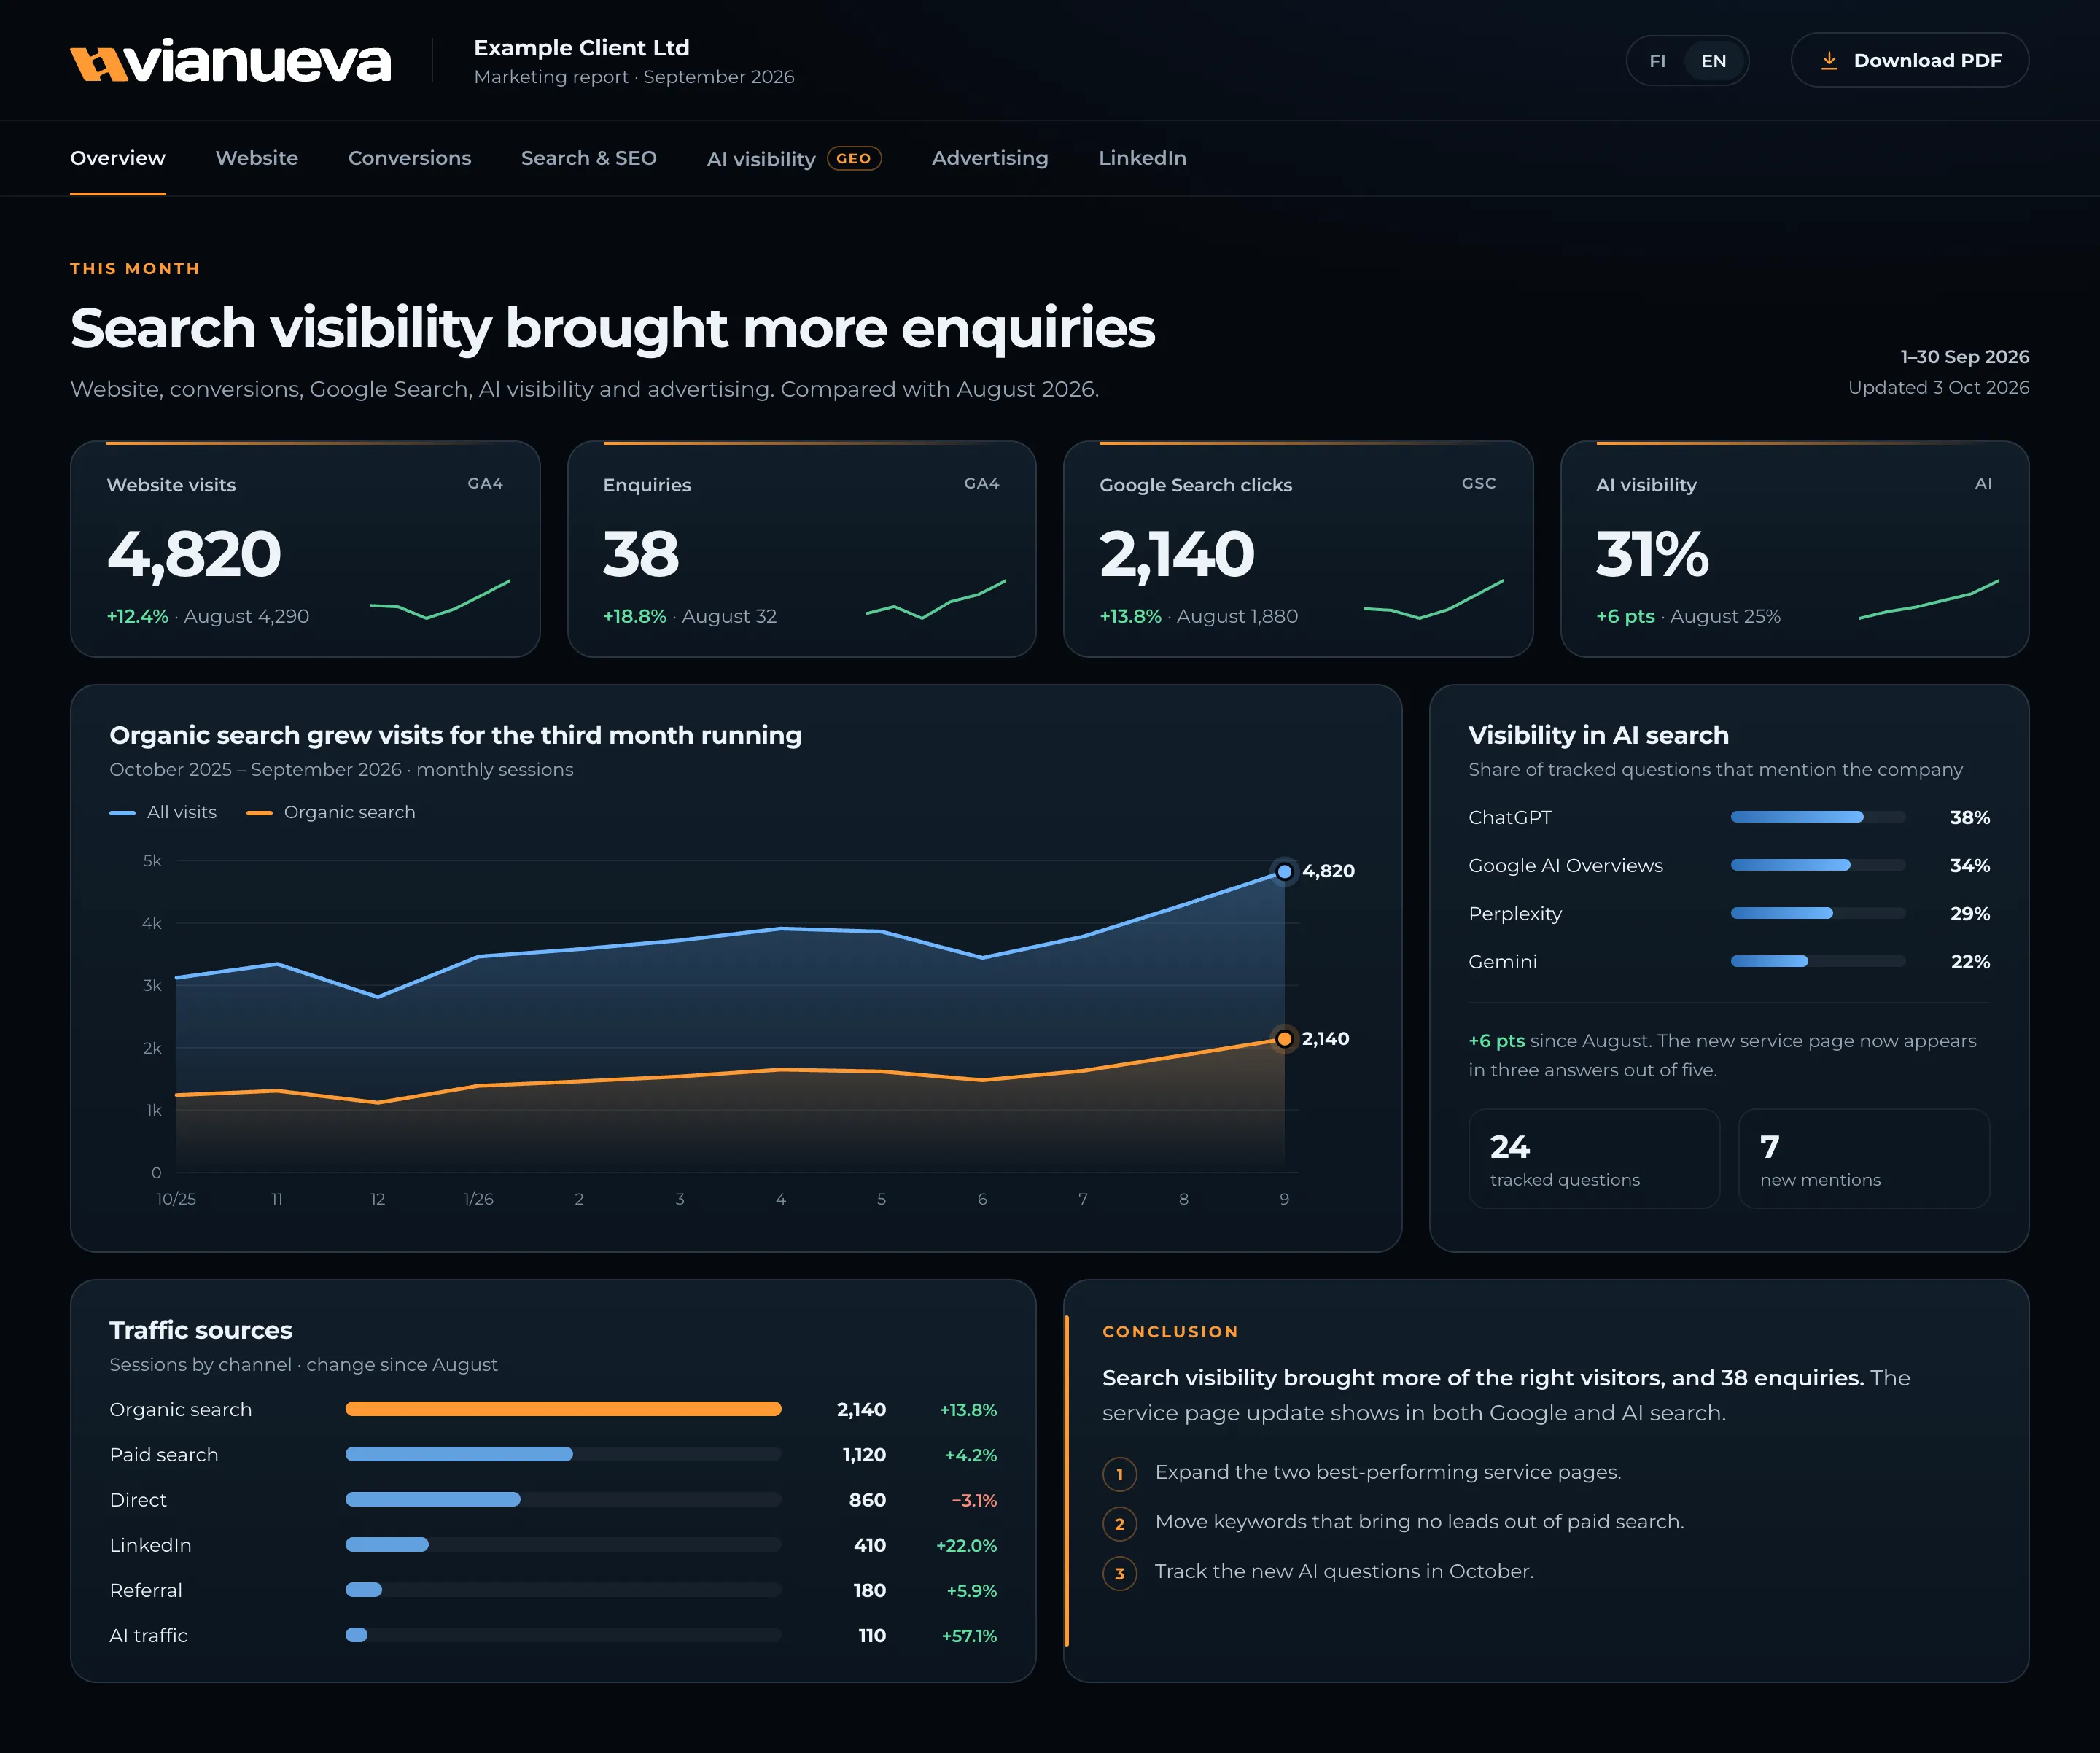
Task: Click the AI traffic bar
Action: [x=563, y=1635]
